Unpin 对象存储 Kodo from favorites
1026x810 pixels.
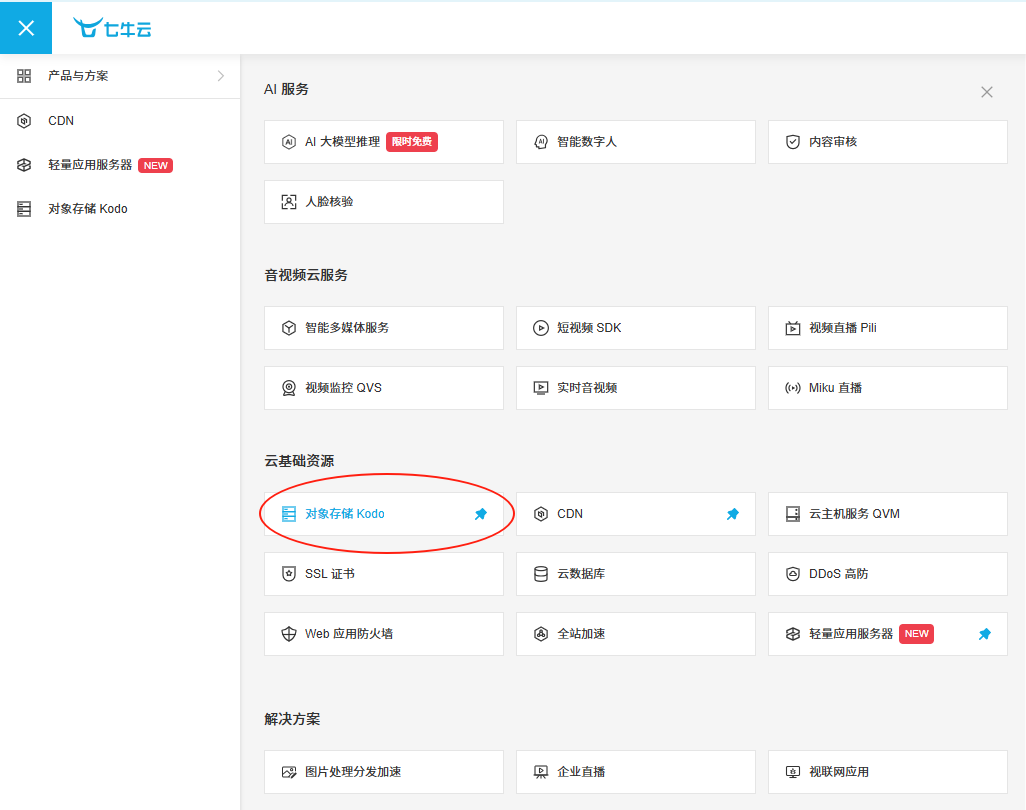pyautogui.click(x=481, y=513)
